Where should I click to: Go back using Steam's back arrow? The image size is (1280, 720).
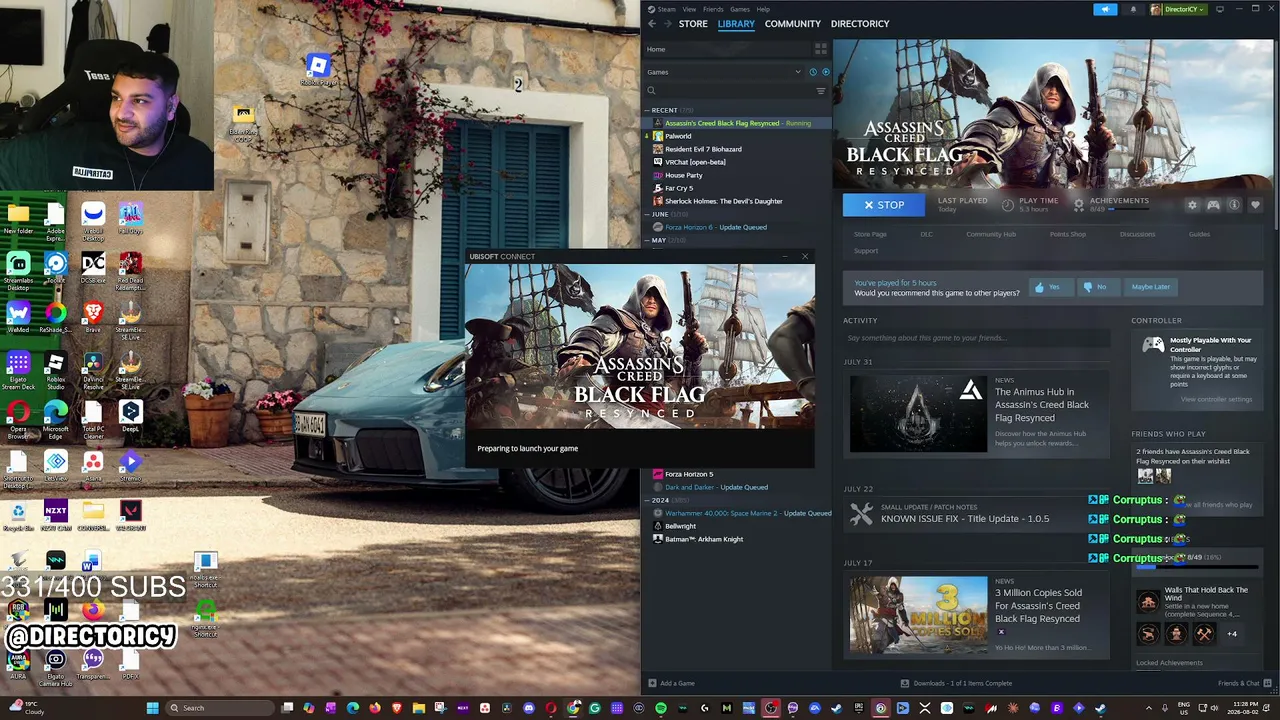point(652,24)
